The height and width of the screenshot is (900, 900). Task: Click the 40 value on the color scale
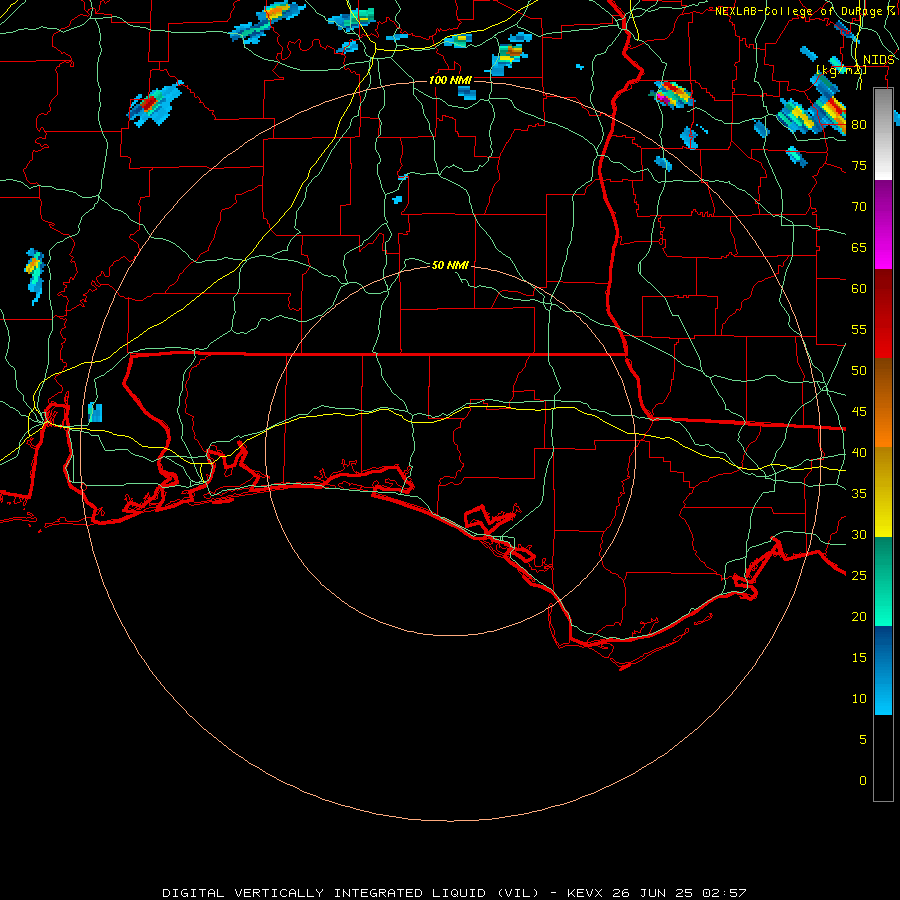click(x=859, y=452)
